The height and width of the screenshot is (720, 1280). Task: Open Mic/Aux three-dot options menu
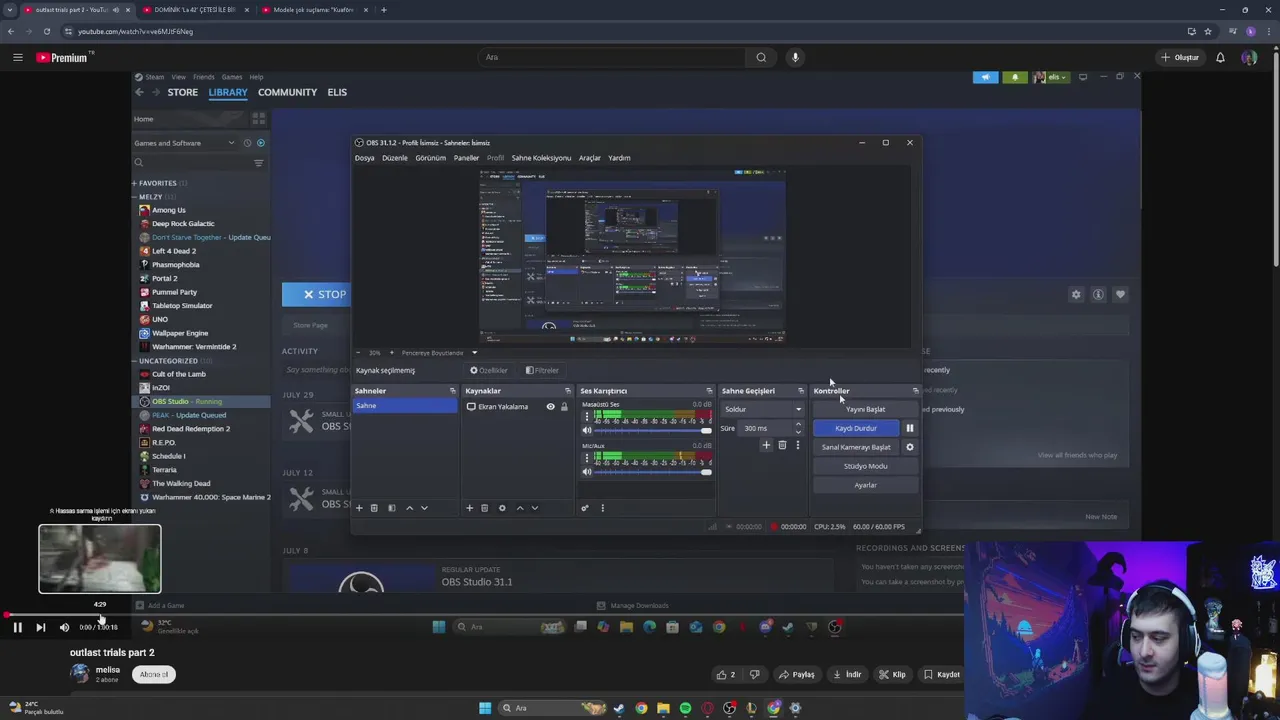(587, 458)
